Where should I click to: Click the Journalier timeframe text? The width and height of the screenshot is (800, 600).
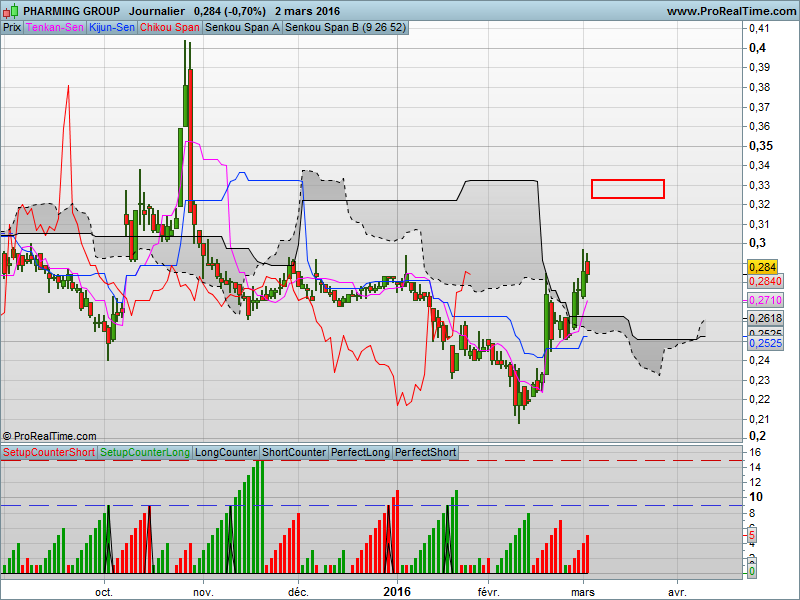pyautogui.click(x=162, y=11)
